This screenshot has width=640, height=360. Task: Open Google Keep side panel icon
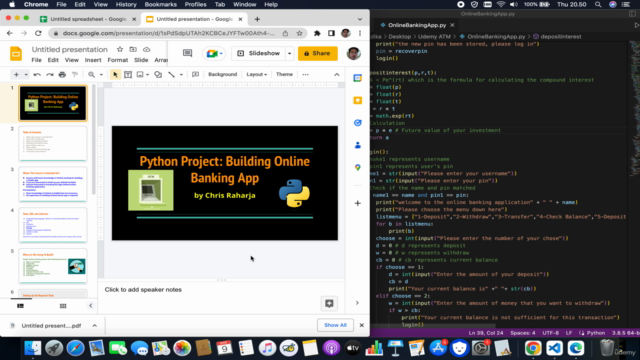pos(358,100)
